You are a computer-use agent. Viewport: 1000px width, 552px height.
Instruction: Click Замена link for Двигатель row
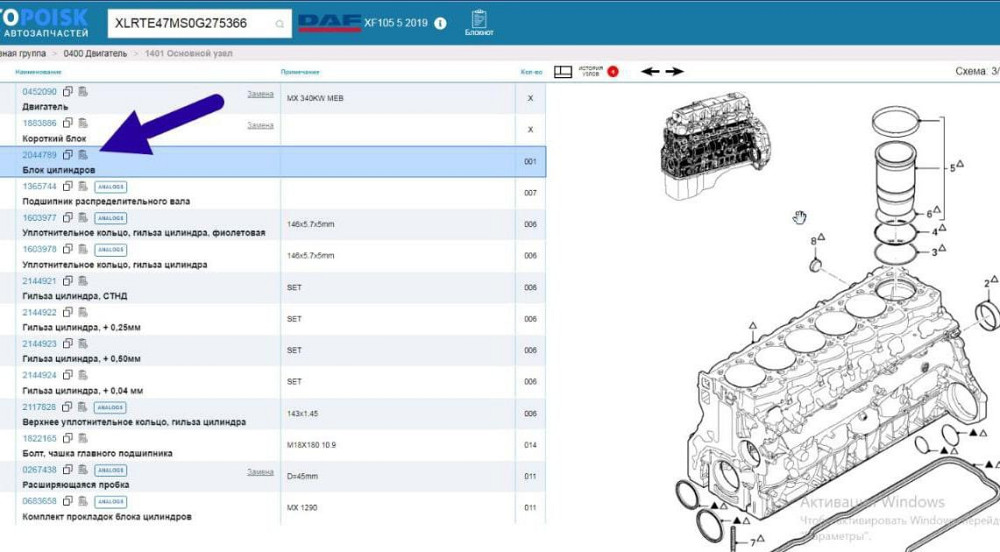tap(260, 94)
